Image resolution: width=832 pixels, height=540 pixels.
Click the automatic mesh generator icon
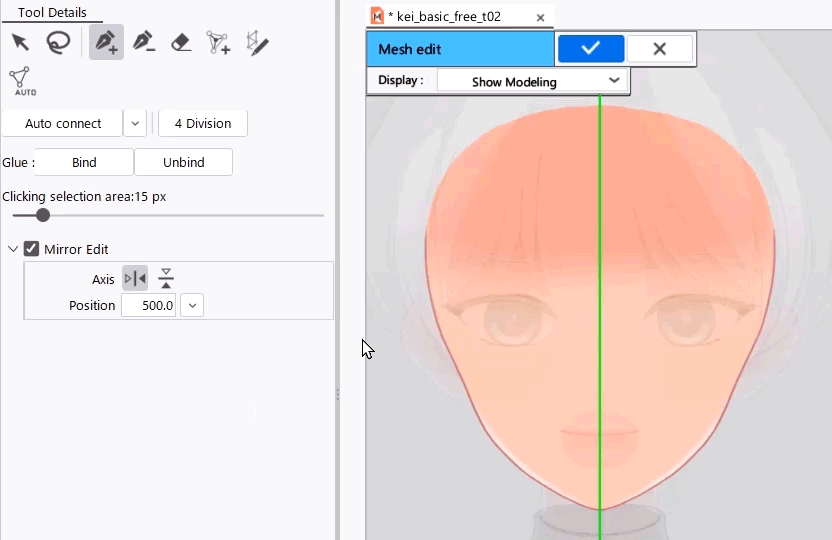21,80
